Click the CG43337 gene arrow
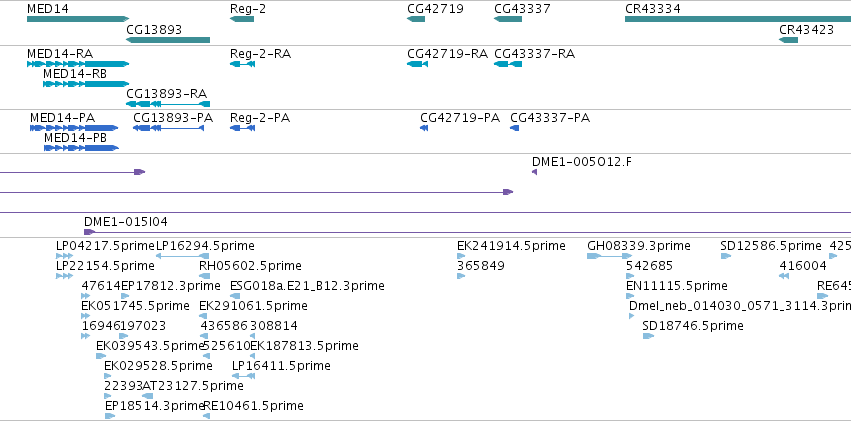Viewport: 851px width, 421px height. click(508, 19)
